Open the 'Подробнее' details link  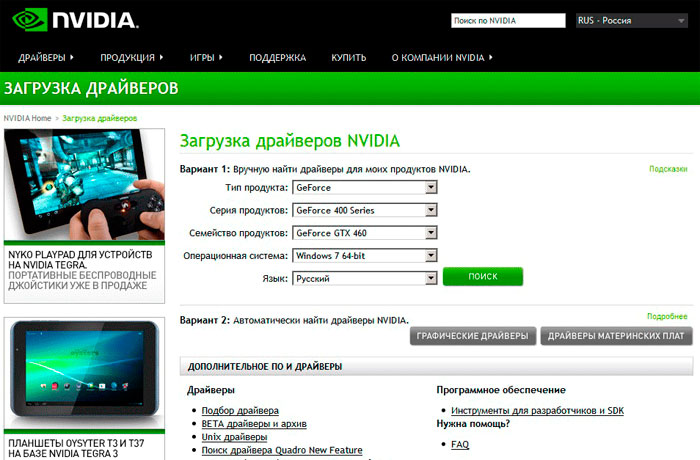(667, 316)
